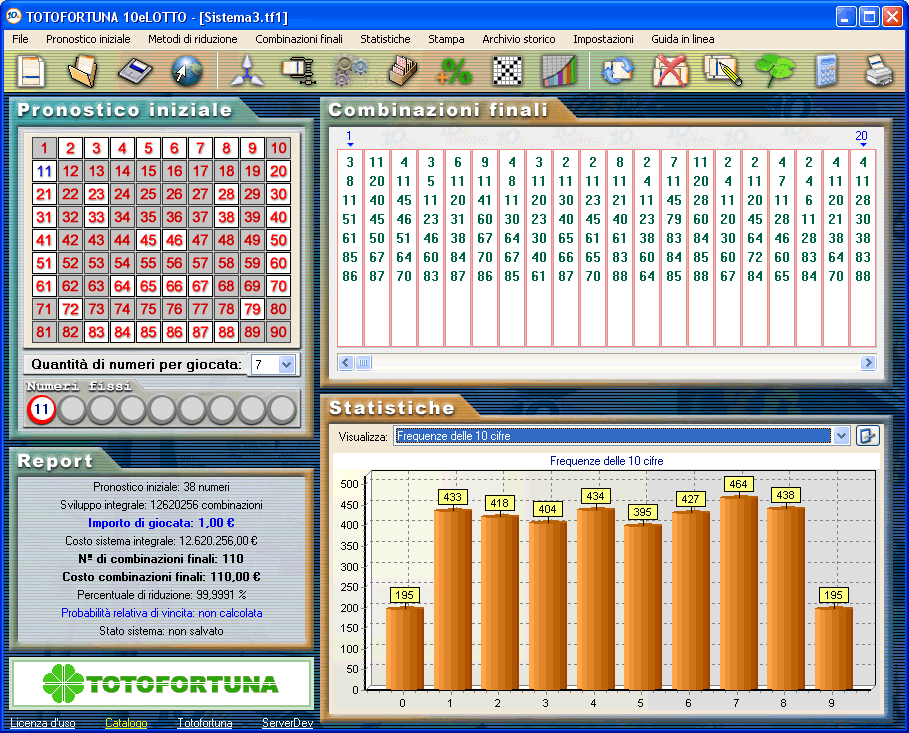
Task: Open the Impostazioni menu
Action: point(603,39)
